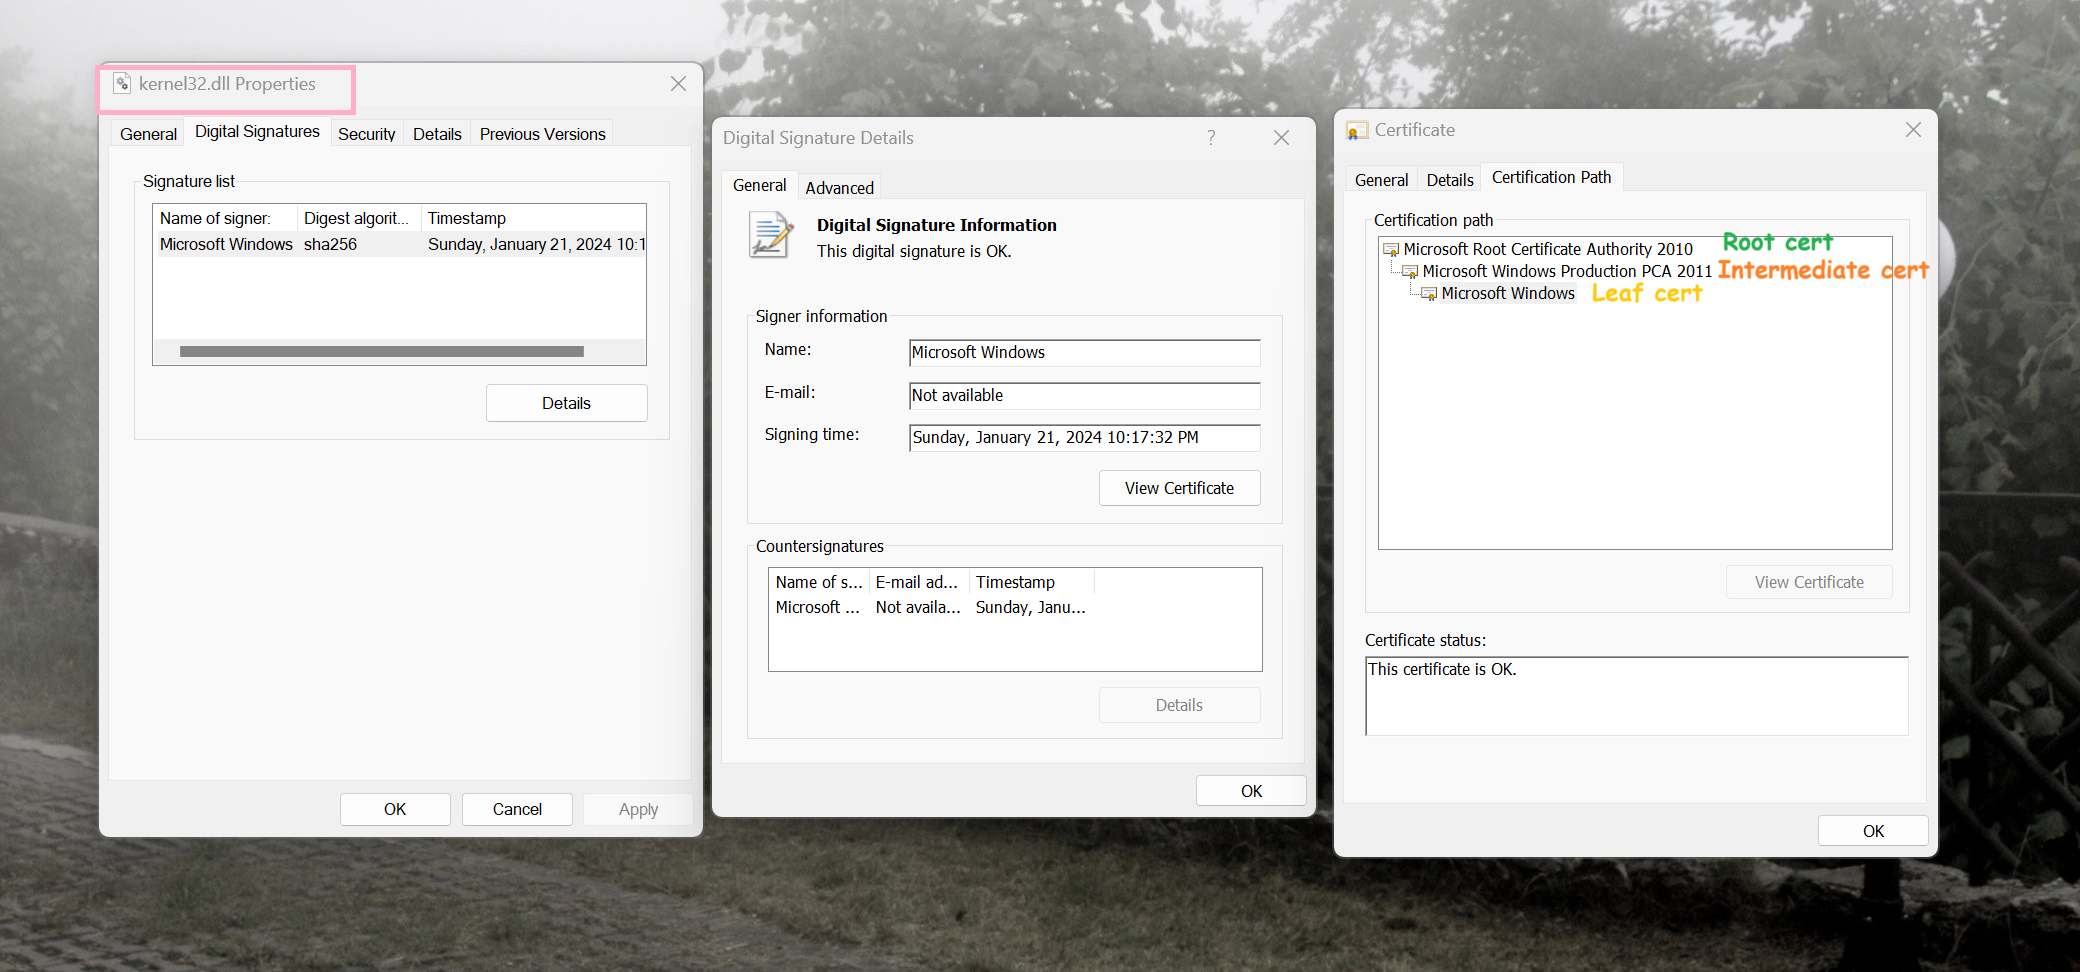Image resolution: width=2080 pixels, height=972 pixels.
Task: Select Microsoft Windows Production PCA 2011 node
Action: [1567, 271]
